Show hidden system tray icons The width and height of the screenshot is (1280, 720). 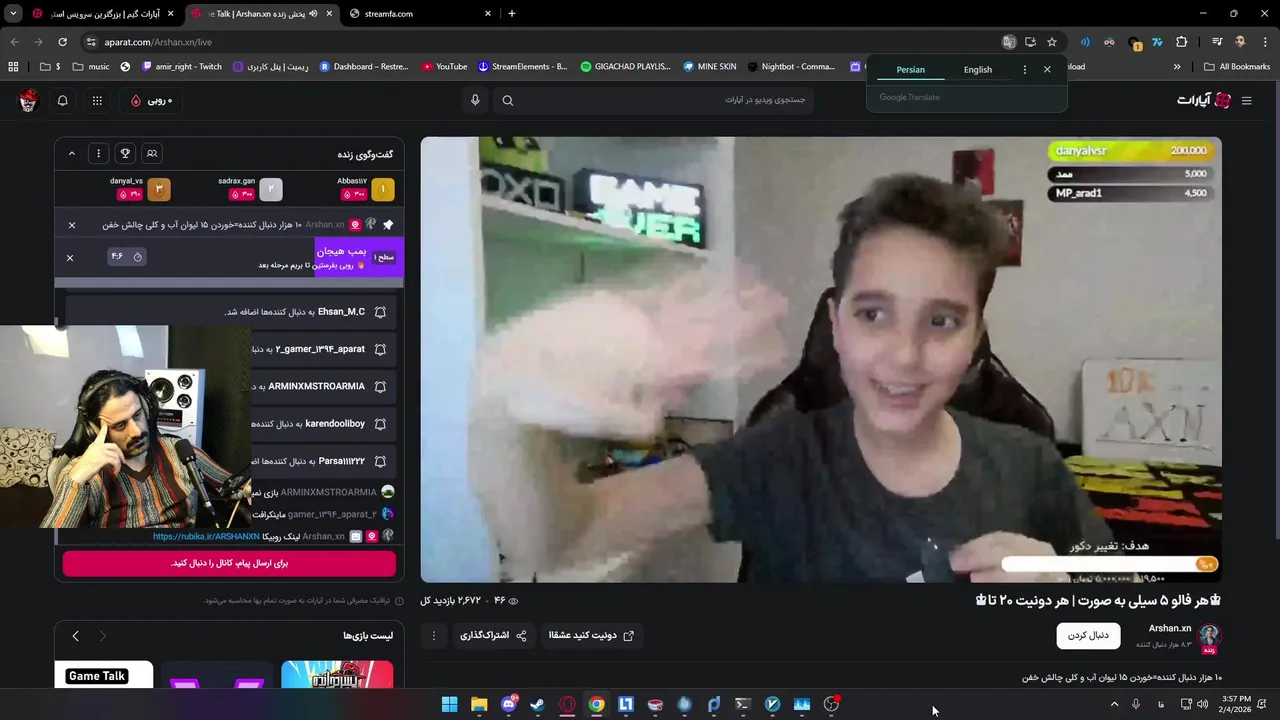pyautogui.click(x=1114, y=704)
